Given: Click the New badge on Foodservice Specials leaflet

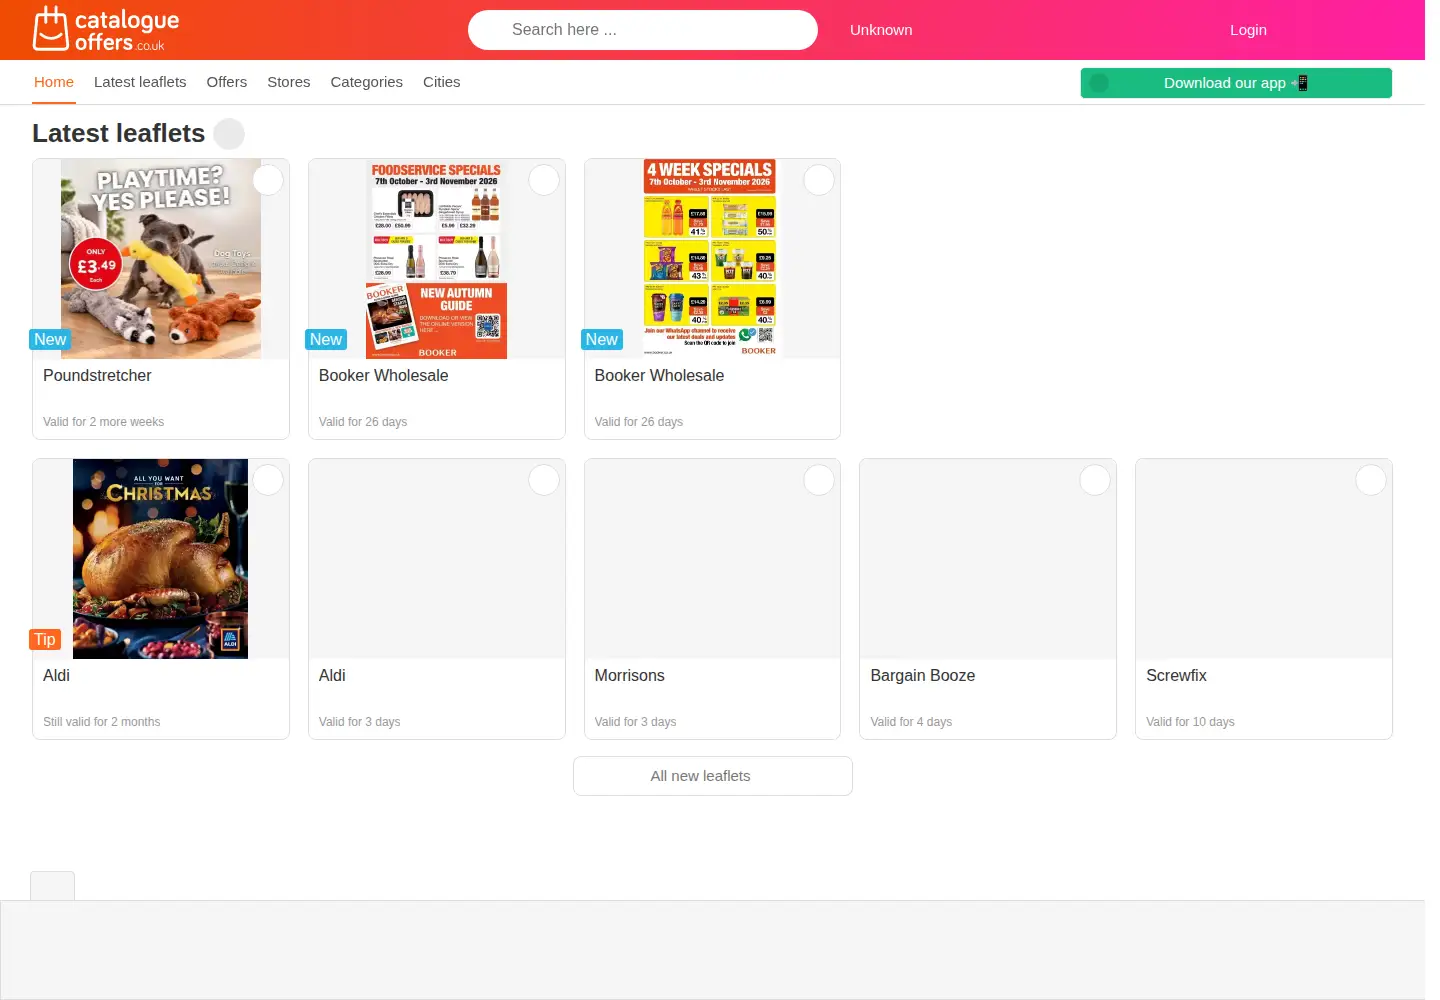Looking at the screenshot, I should click(x=326, y=340).
